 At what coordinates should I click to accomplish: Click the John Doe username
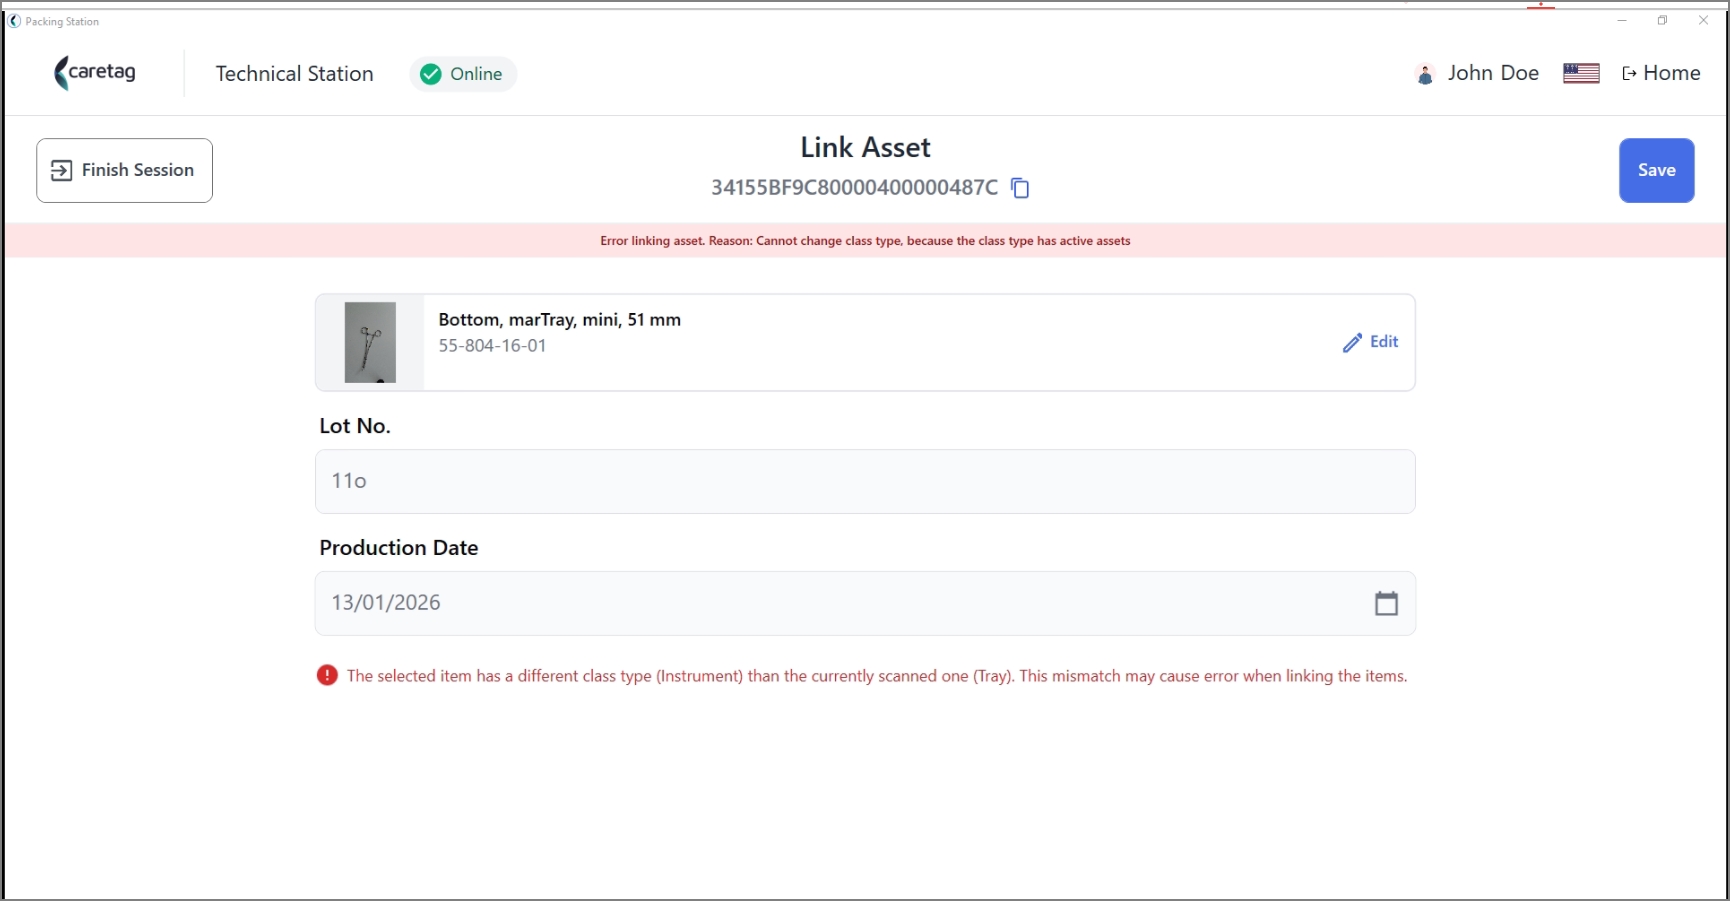1493,73
